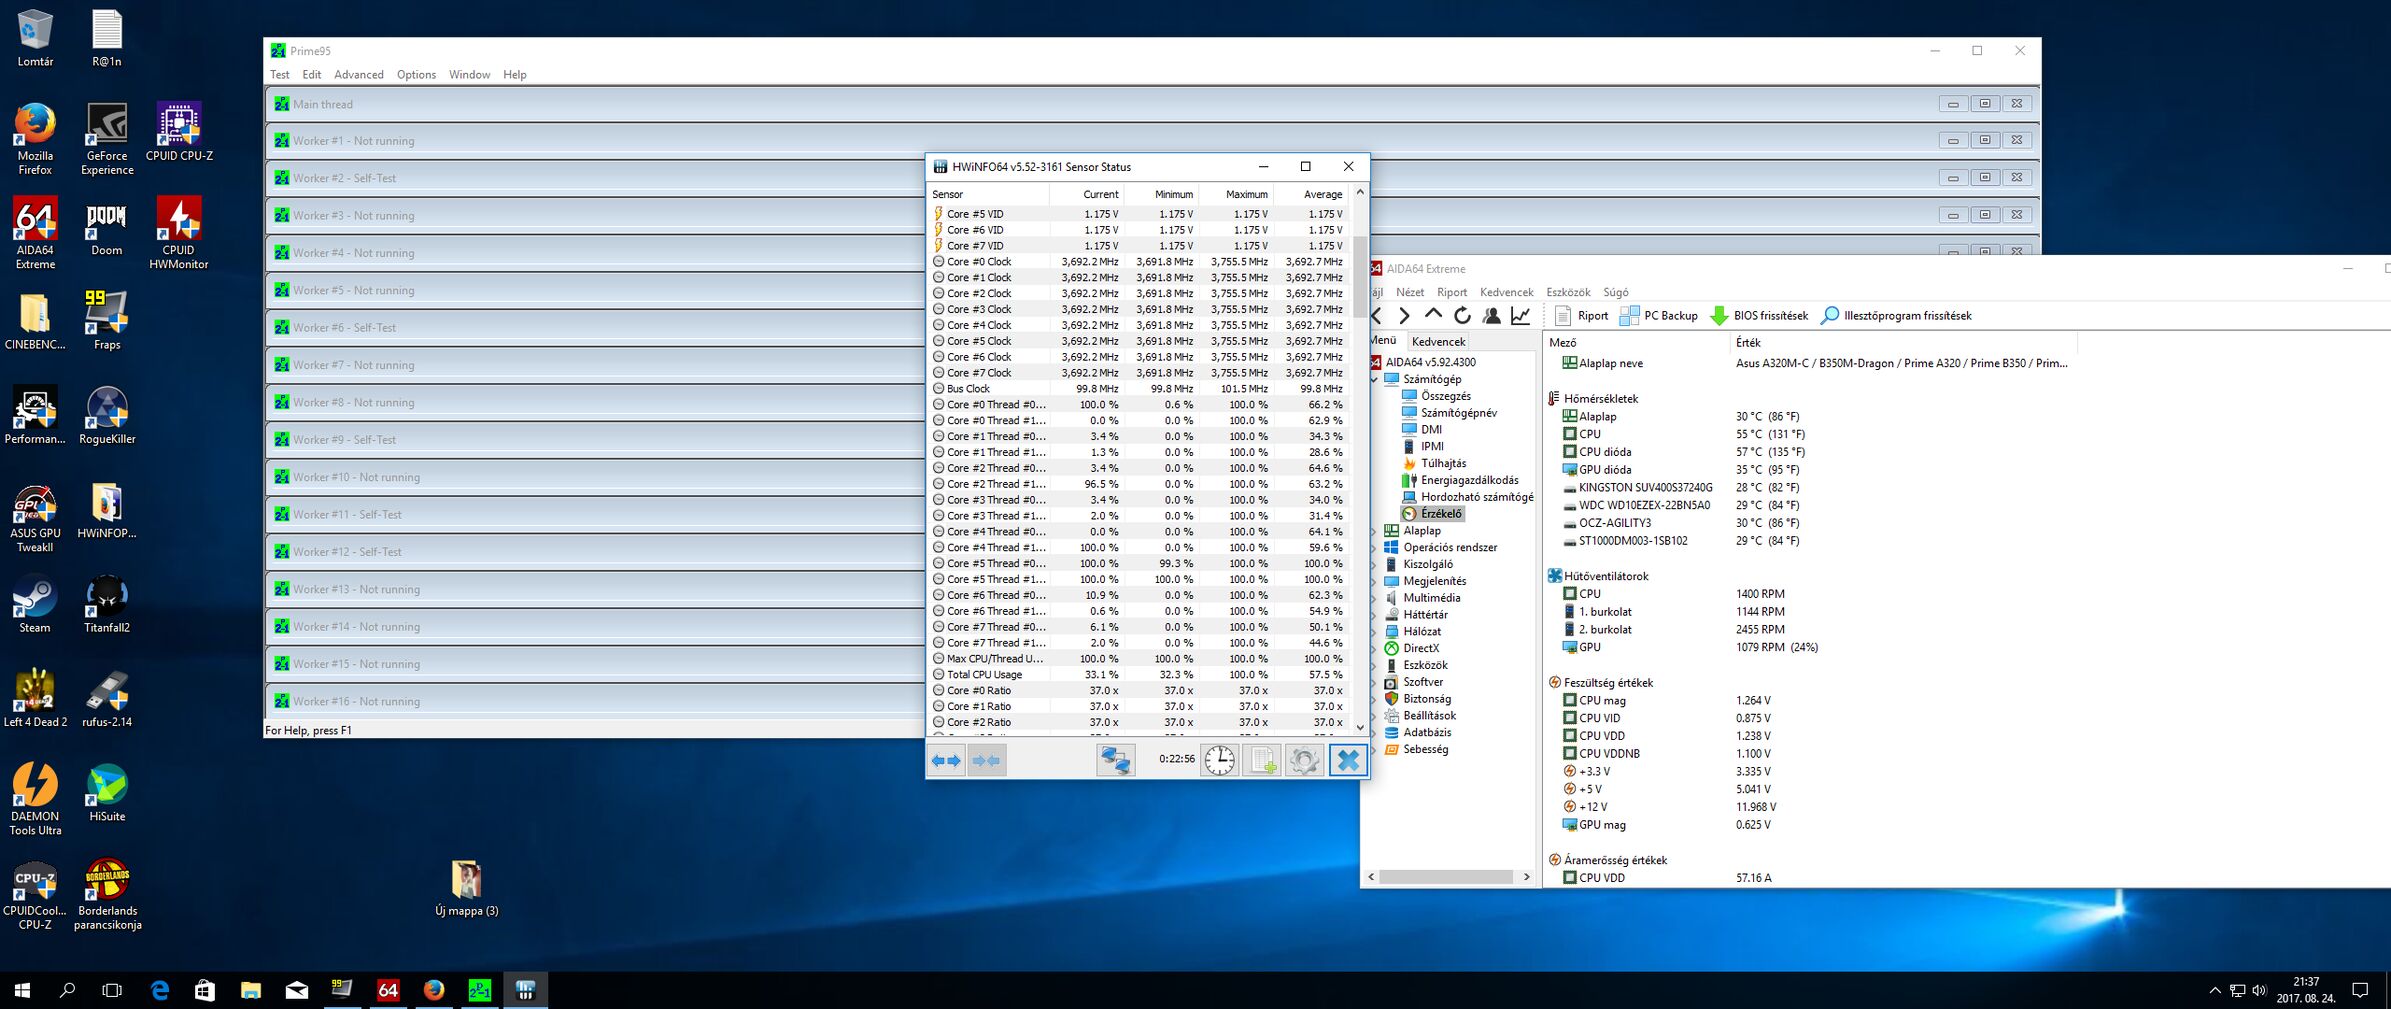The image size is (2391, 1009).
Task: Close HWiNFO sensors with blue X button
Action: tap(1347, 760)
